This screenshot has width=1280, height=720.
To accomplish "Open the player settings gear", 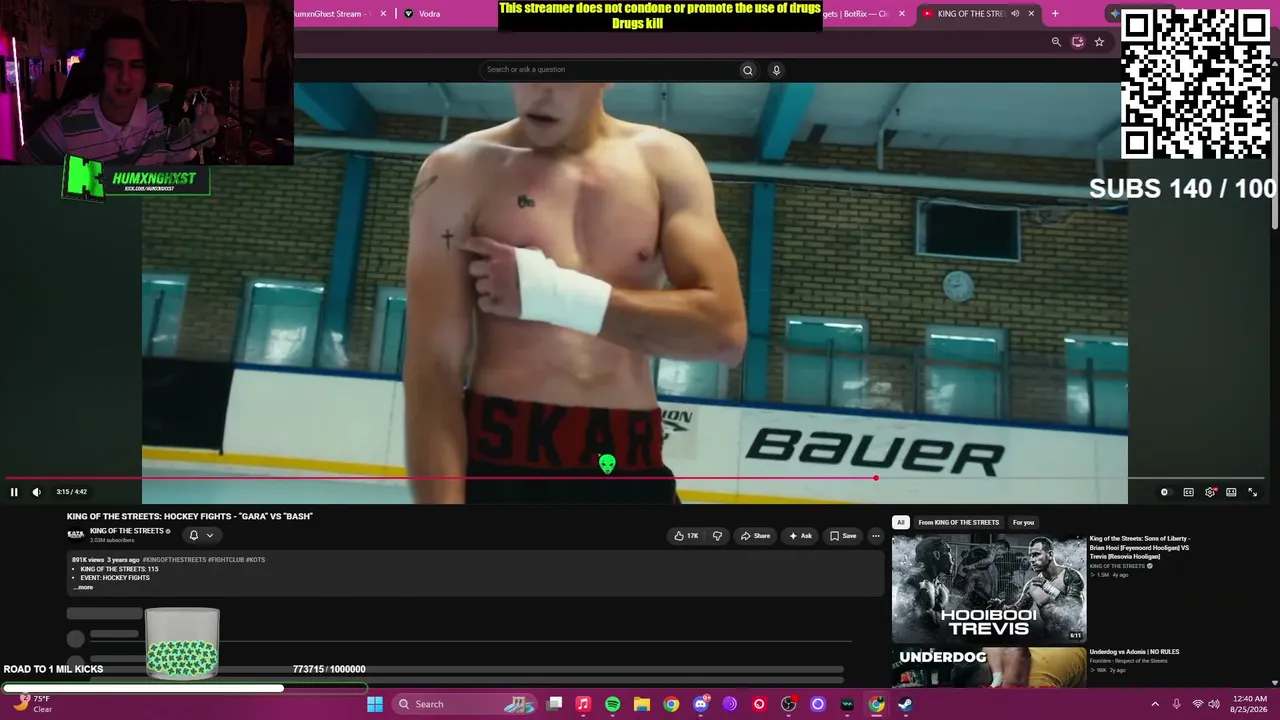I will [x=1210, y=492].
